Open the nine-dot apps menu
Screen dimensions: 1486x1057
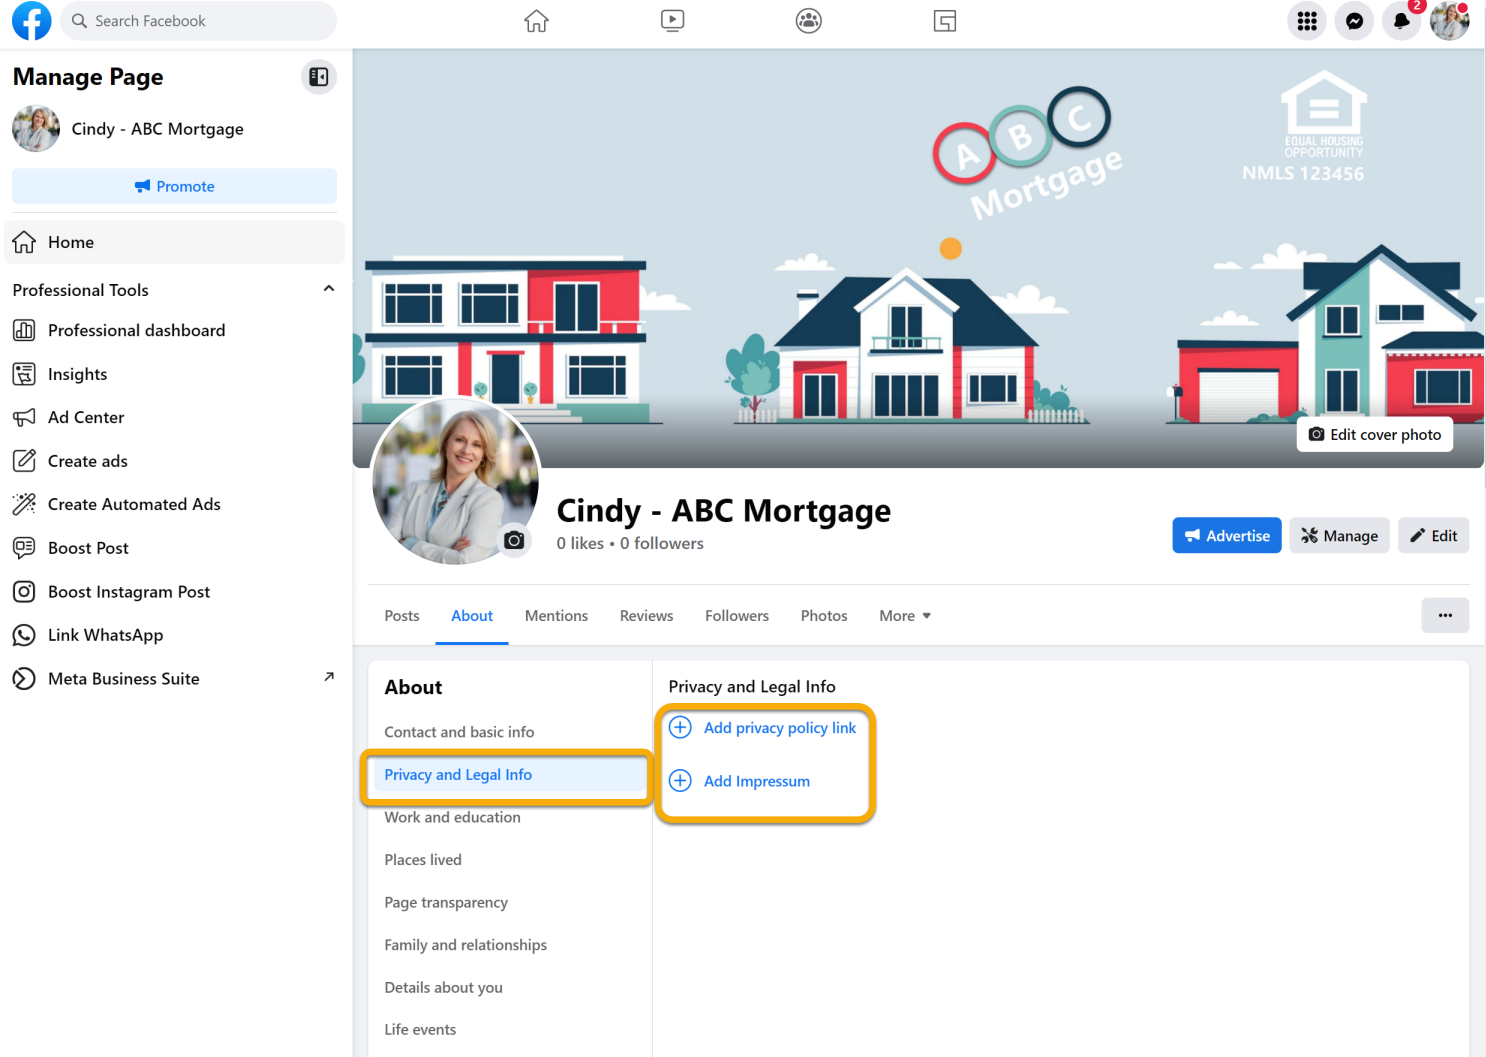(x=1307, y=21)
